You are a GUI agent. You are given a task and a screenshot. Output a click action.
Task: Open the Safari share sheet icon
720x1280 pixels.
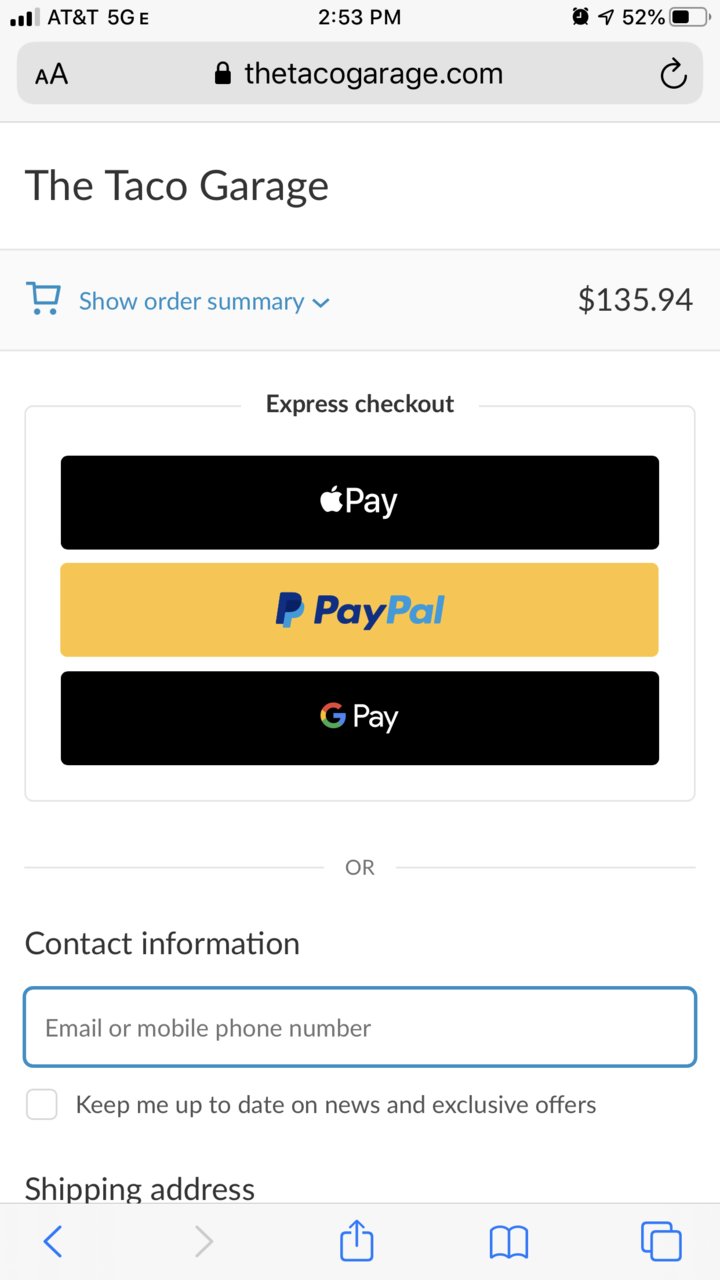(357, 1240)
